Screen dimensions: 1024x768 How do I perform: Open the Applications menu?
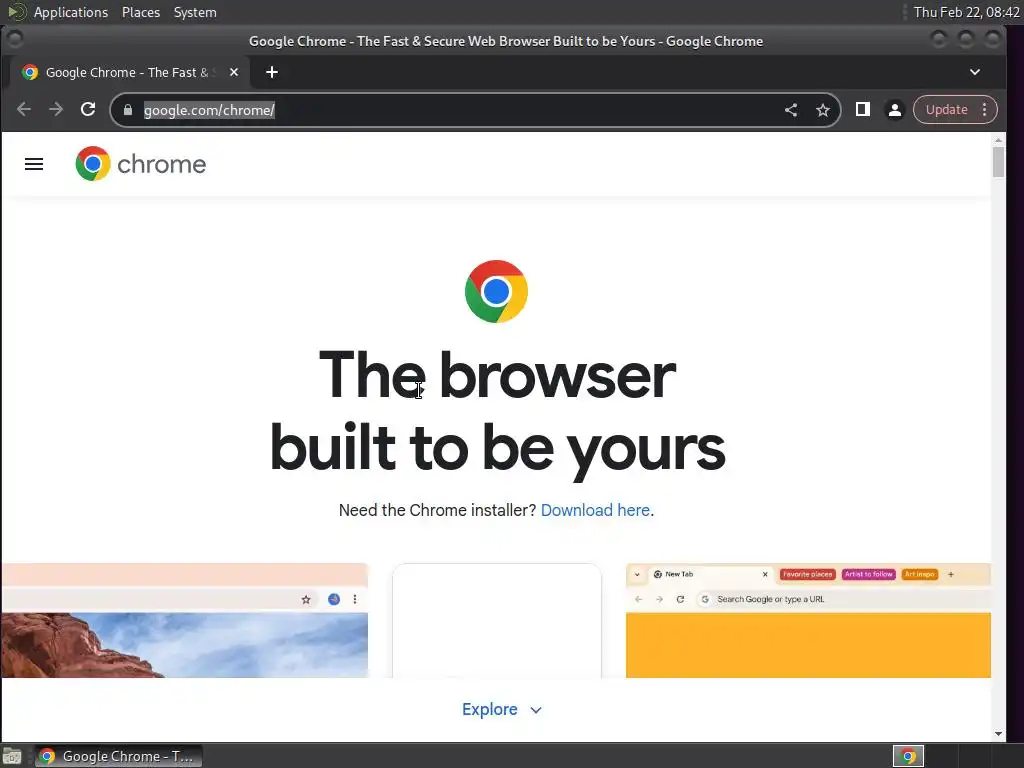tap(71, 12)
